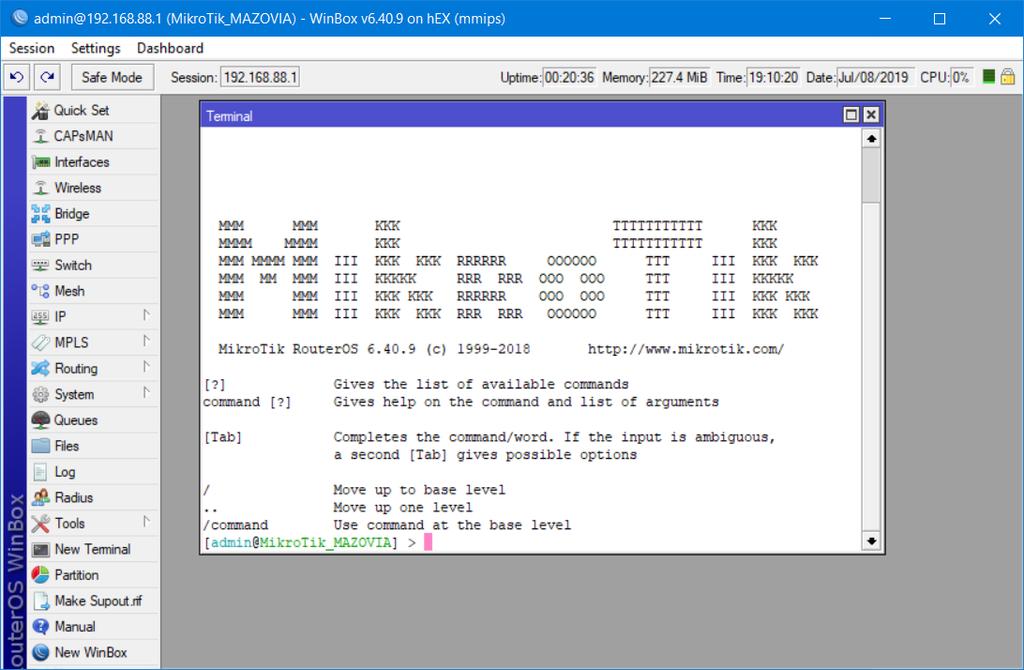Image resolution: width=1024 pixels, height=670 pixels.
Task: Click the CPU value 0%
Action: coord(961,77)
